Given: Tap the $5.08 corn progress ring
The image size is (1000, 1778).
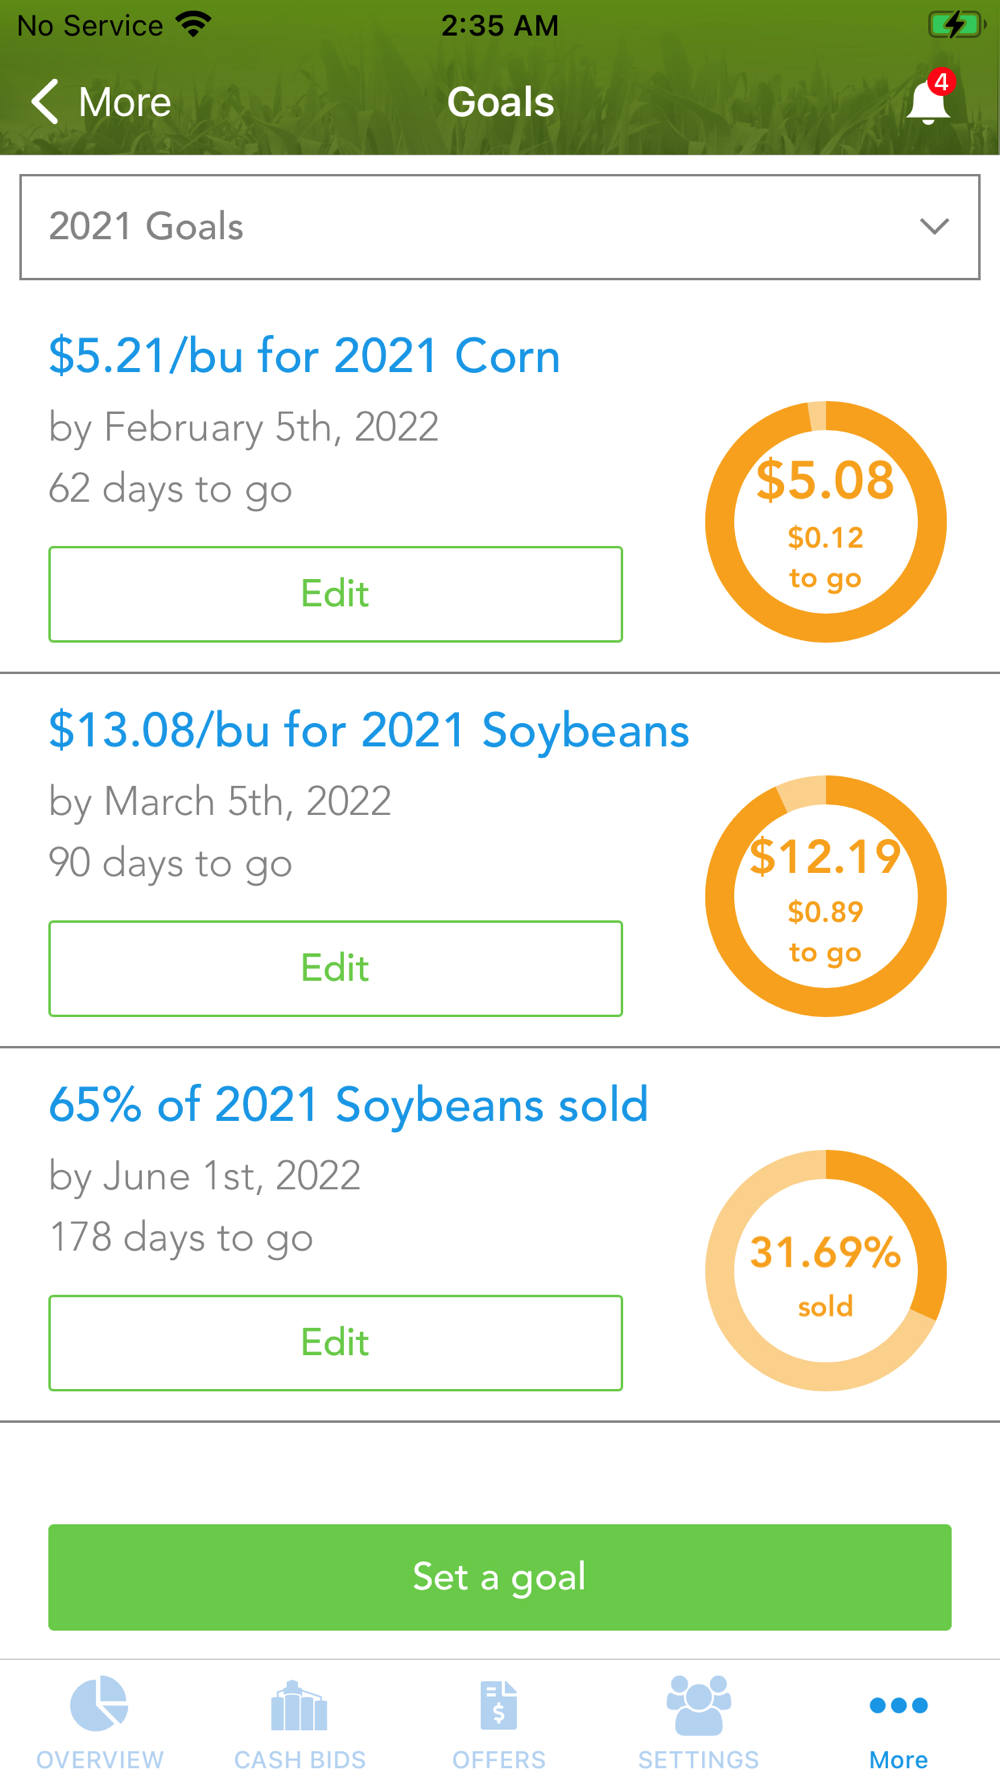Looking at the screenshot, I should click(x=825, y=521).
